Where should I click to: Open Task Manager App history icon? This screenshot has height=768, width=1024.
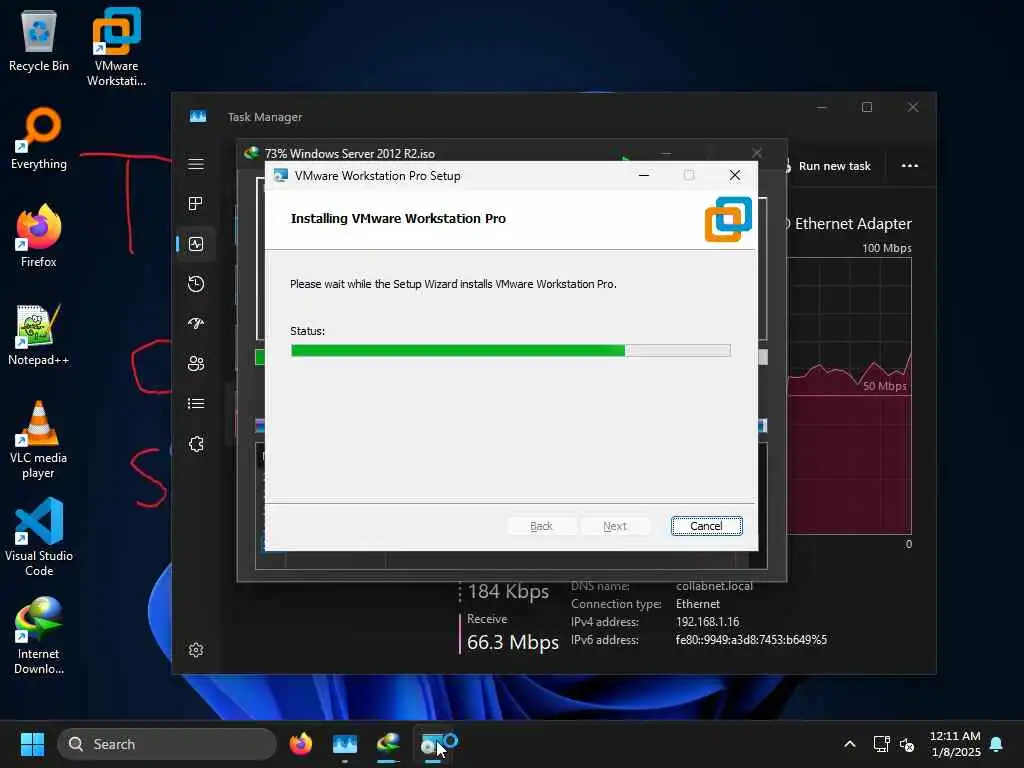coord(196,284)
